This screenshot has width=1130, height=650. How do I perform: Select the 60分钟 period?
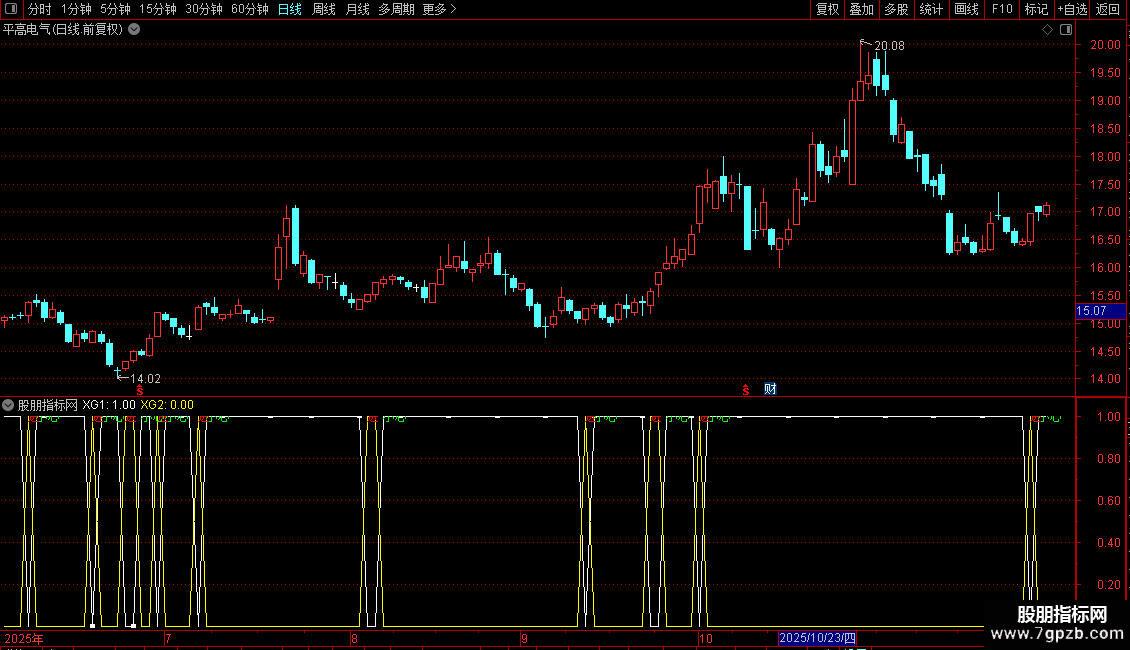[x=249, y=9]
